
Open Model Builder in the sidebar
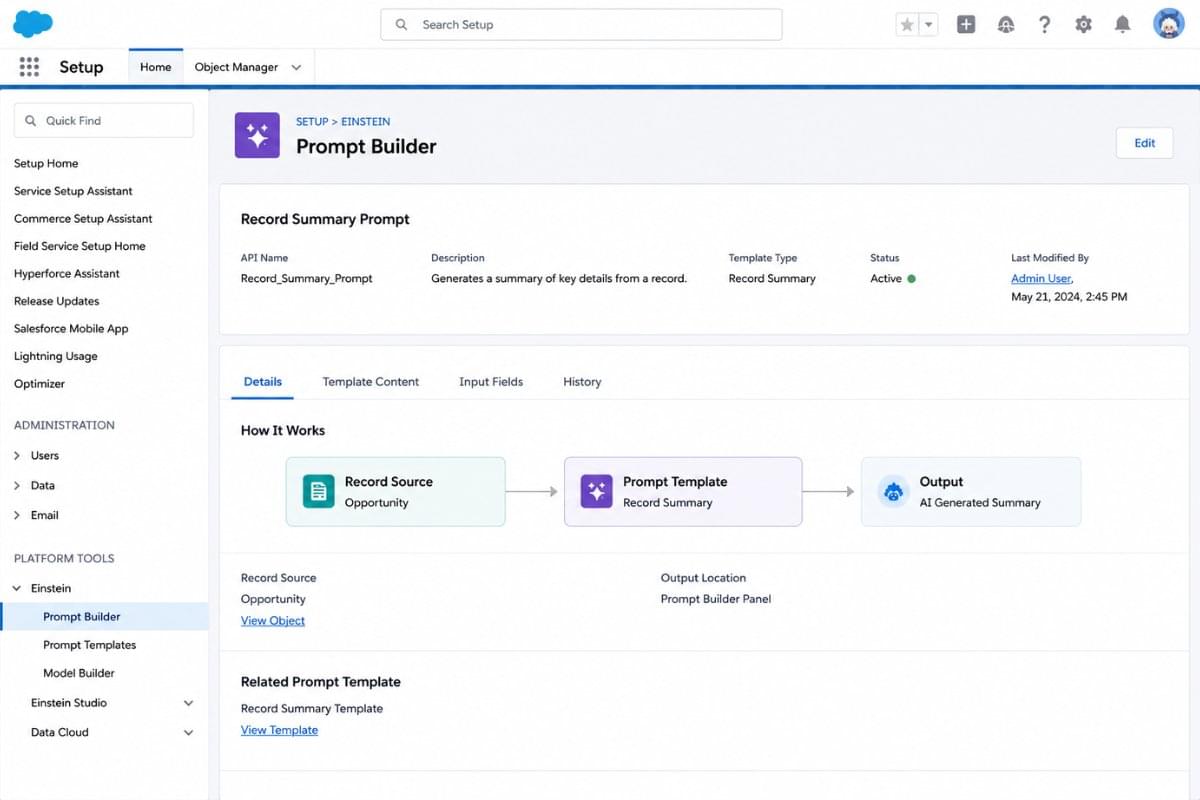79,673
